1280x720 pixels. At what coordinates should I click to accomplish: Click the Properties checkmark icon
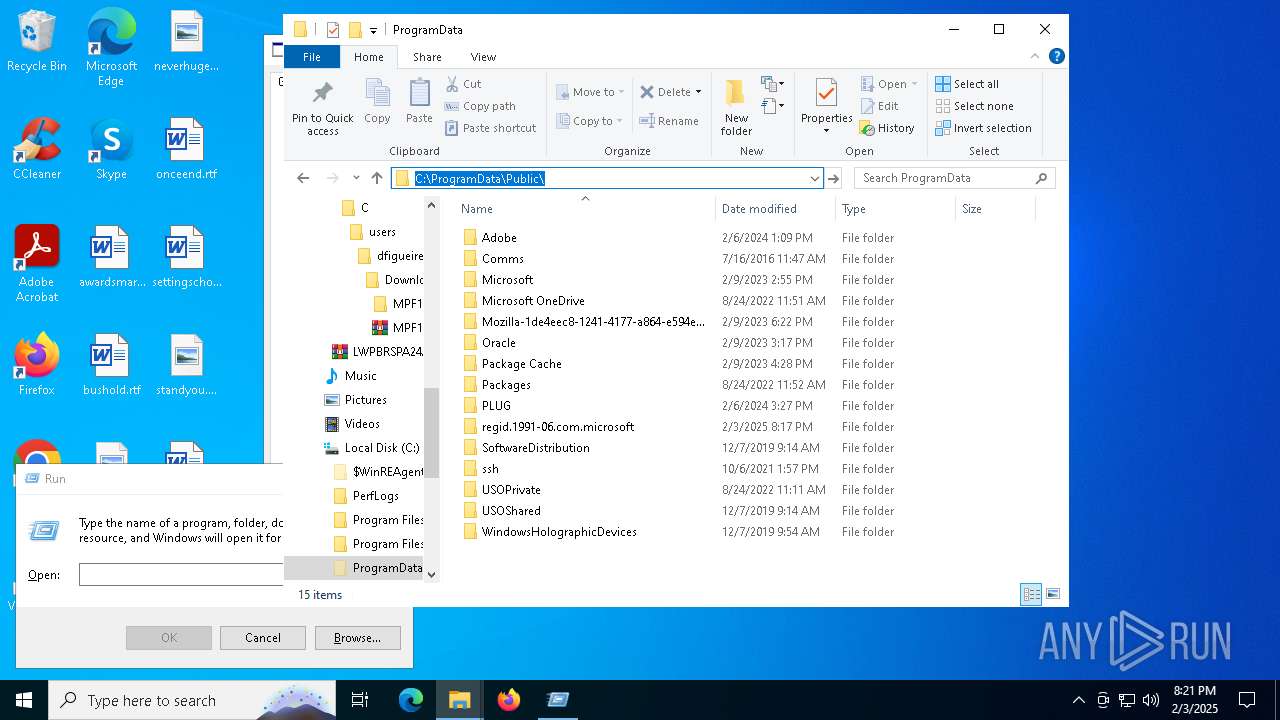click(826, 93)
